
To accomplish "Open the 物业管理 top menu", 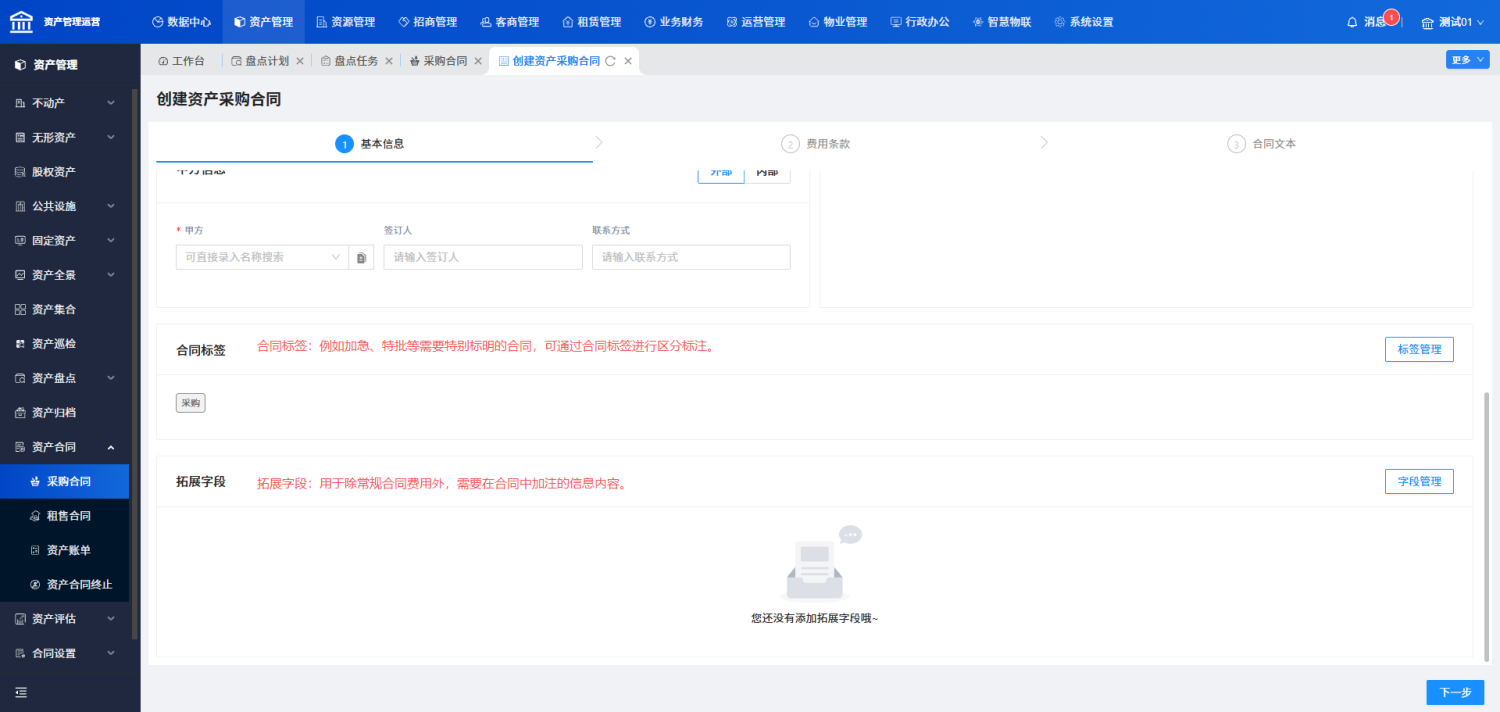I will [x=837, y=22].
